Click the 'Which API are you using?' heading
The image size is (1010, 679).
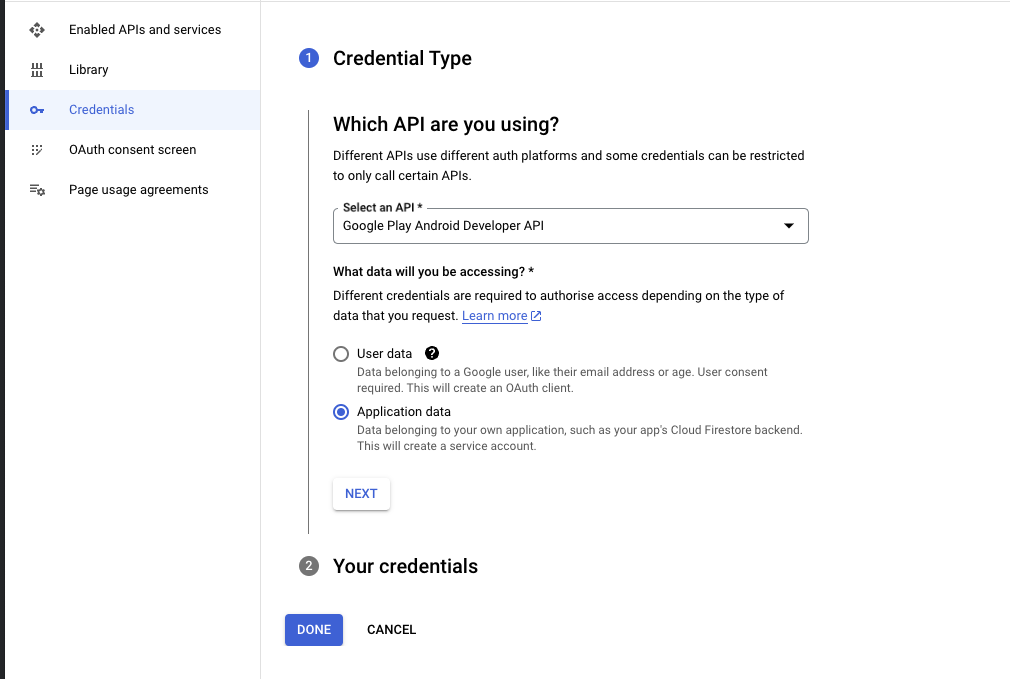tap(446, 124)
